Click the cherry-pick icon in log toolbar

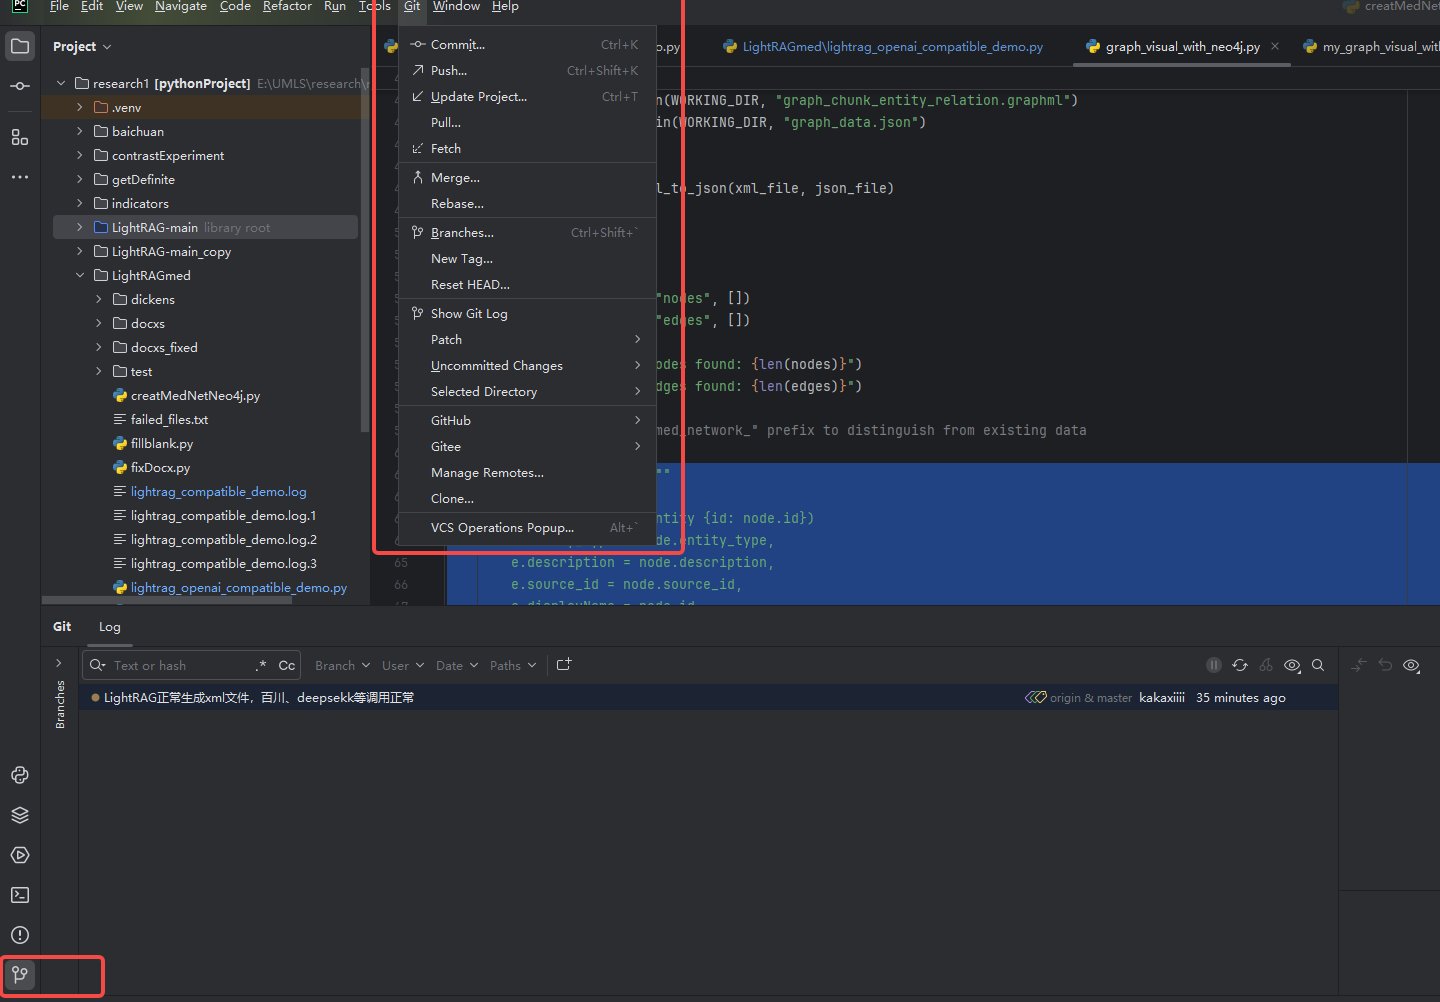click(1266, 665)
